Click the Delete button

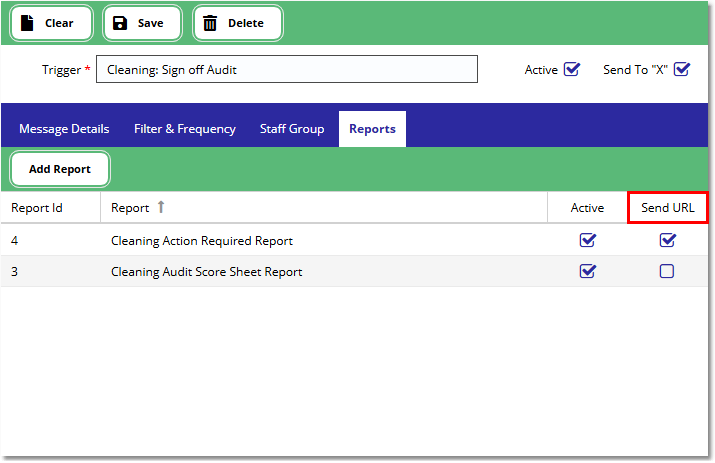pyautogui.click(x=238, y=23)
